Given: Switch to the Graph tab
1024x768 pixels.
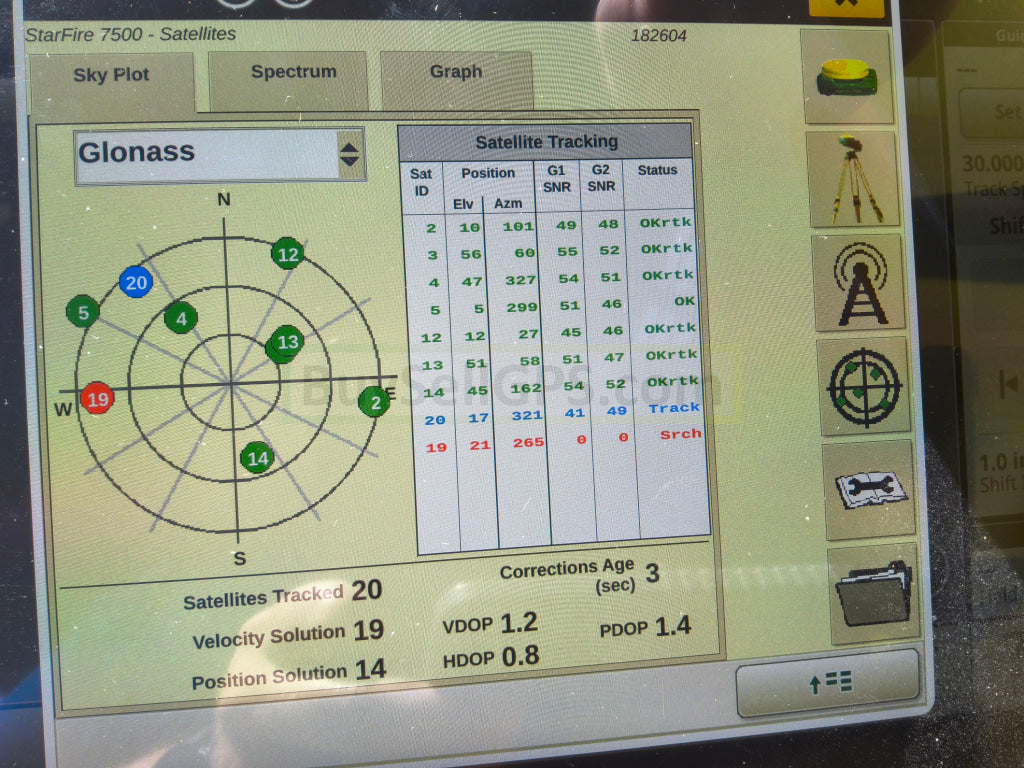Looking at the screenshot, I should [455, 73].
